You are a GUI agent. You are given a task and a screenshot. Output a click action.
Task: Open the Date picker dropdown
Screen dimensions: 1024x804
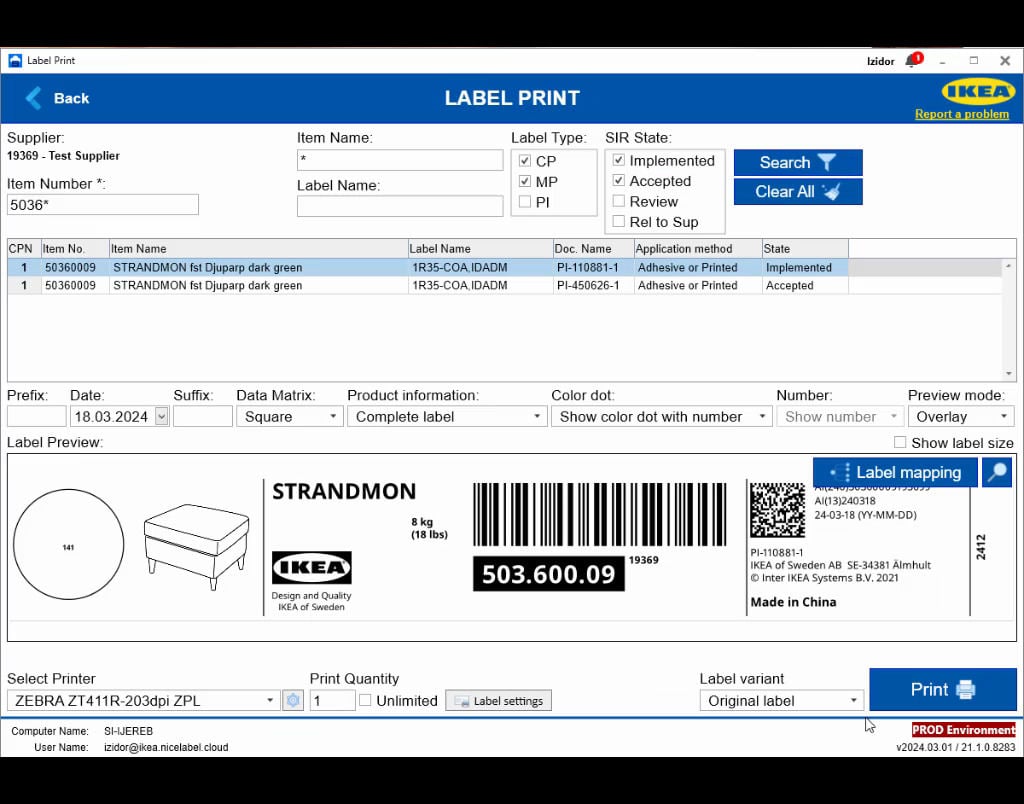click(x=161, y=417)
